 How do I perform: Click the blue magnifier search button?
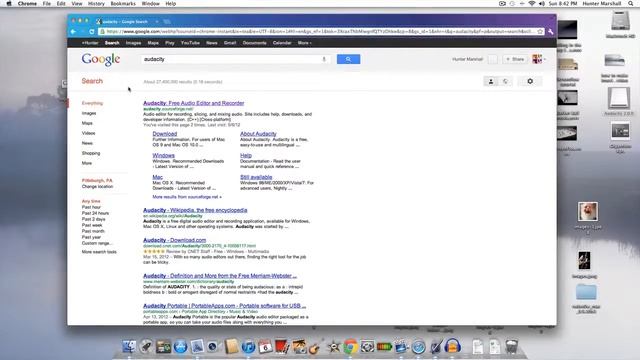pyautogui.click(x=348, y=59)
